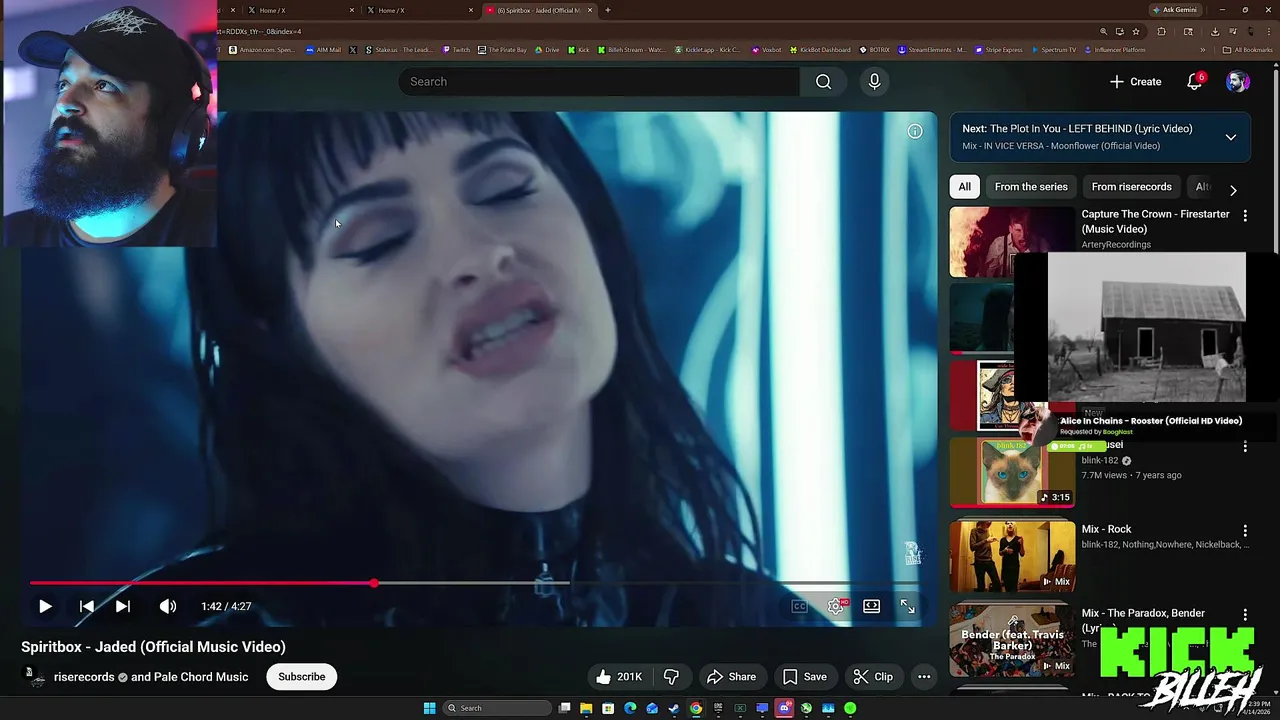
Task: Select the From the series chip
Action: [1031, 187]
